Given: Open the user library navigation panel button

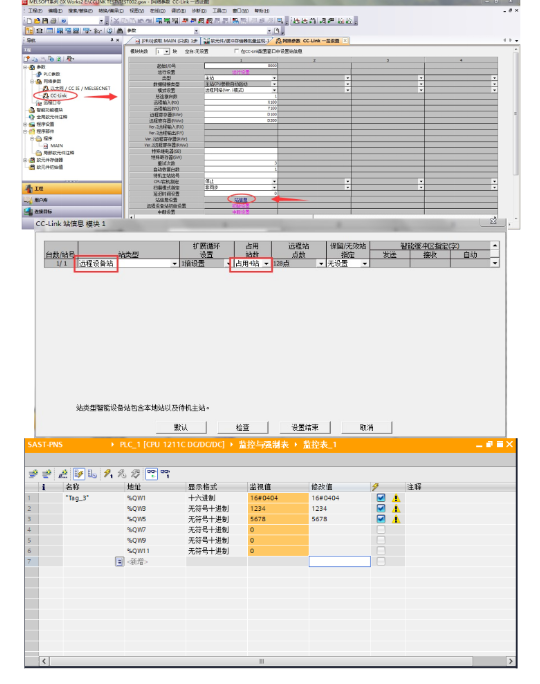Looking at the screenshot, I should [72, 200].
